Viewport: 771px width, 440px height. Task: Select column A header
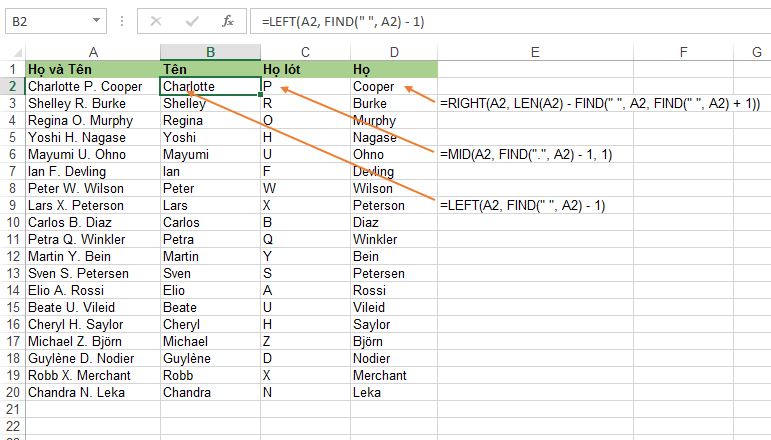tap(93, 52)
